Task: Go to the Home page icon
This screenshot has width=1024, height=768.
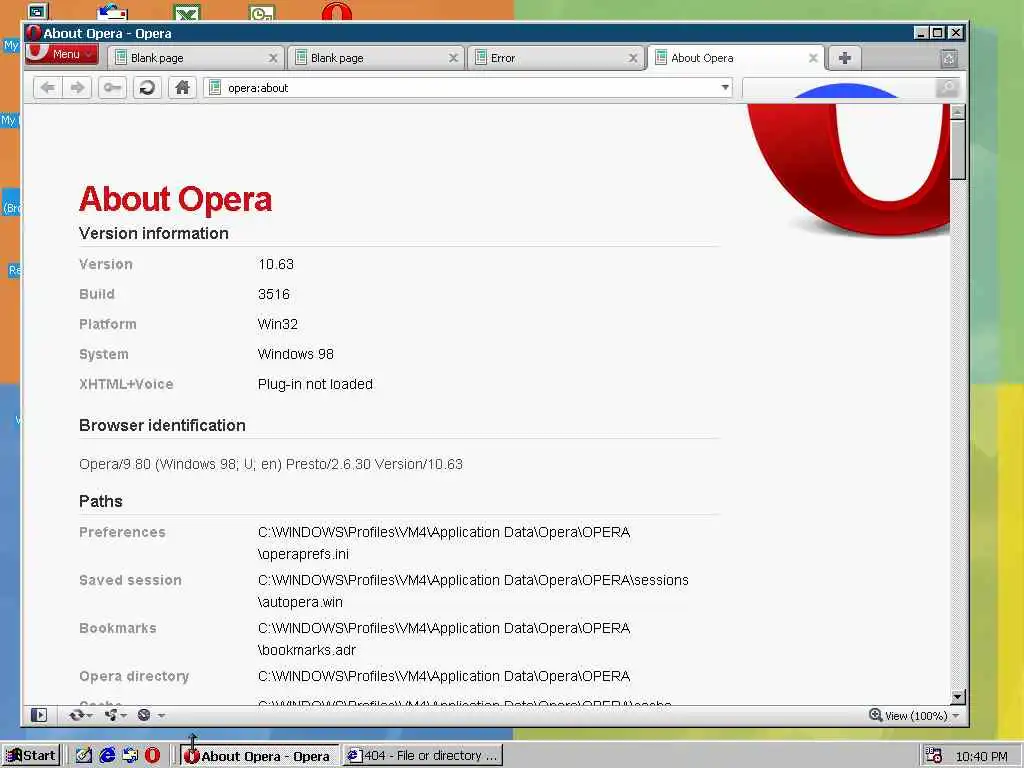Action: (182, 88)
